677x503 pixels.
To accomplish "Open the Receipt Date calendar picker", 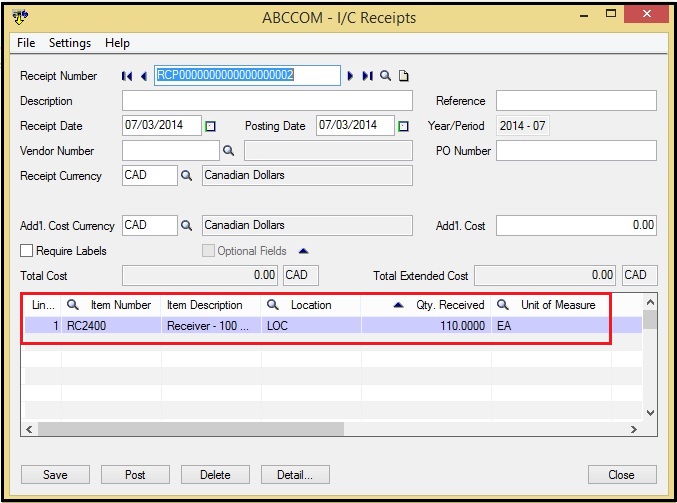I will [211, 126].
